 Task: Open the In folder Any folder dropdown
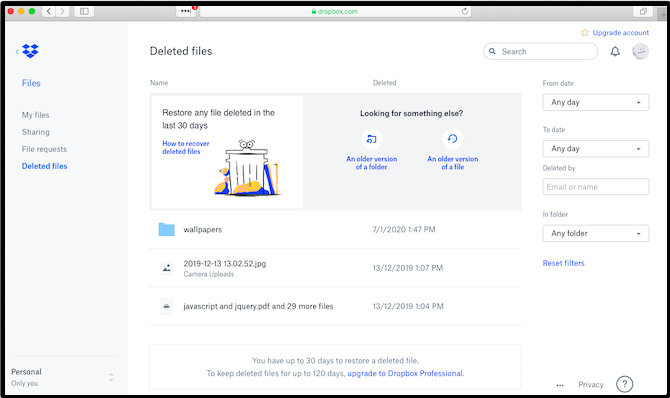coord(596,233)
